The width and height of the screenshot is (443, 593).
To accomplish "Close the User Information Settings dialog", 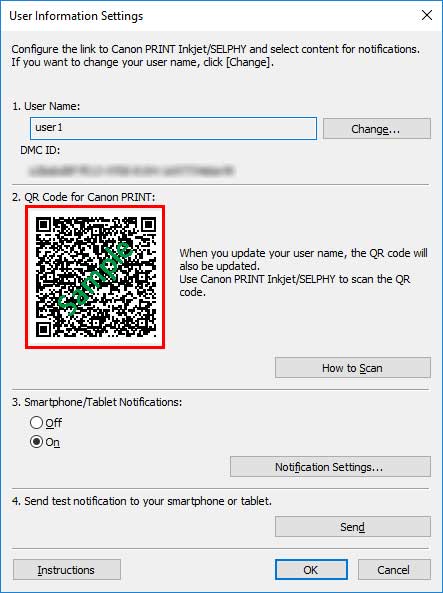I will point(427,16).
